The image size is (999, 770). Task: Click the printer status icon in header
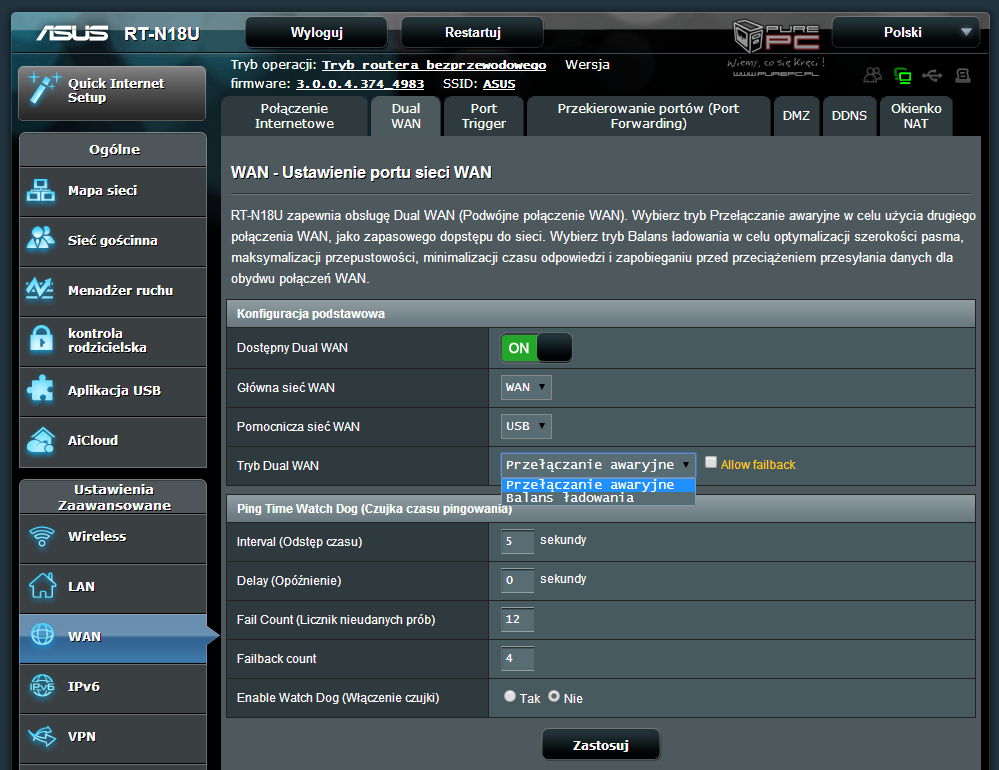(x=963, y=76)
